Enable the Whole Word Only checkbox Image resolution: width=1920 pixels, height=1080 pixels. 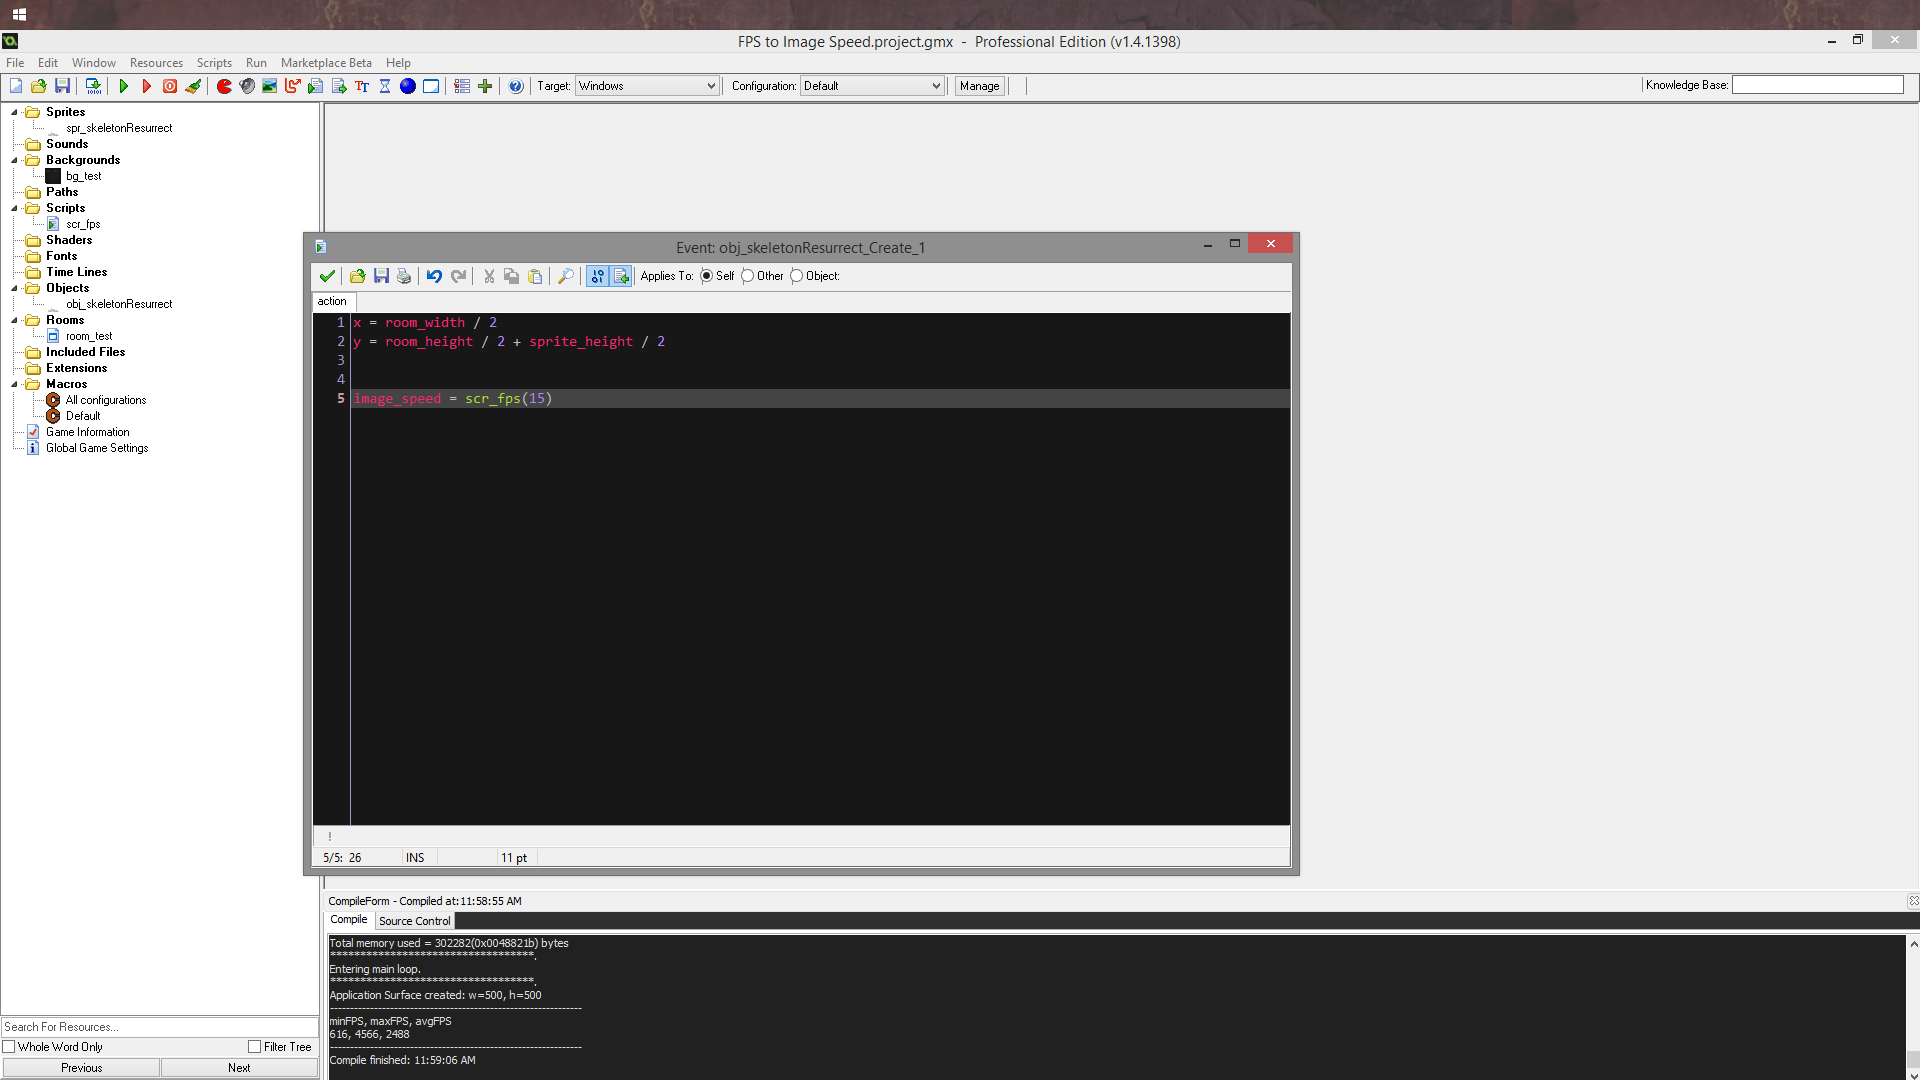click(x=10, y=1046)
